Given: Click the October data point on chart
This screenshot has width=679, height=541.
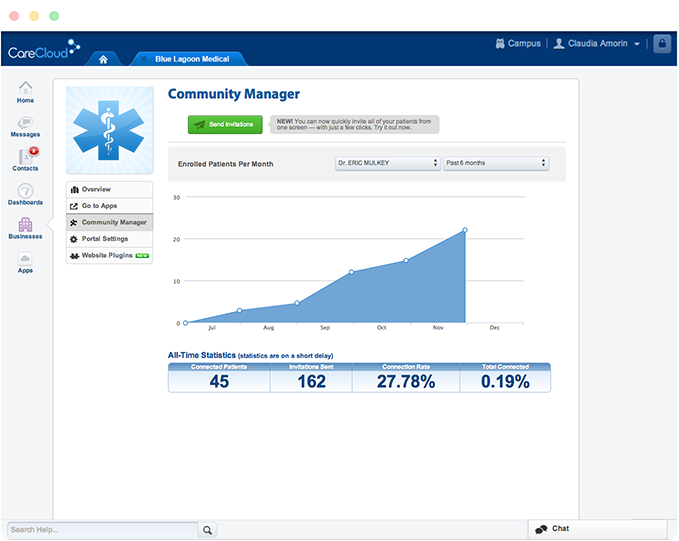Looking at the screenshot, I should tap(406, 260).
